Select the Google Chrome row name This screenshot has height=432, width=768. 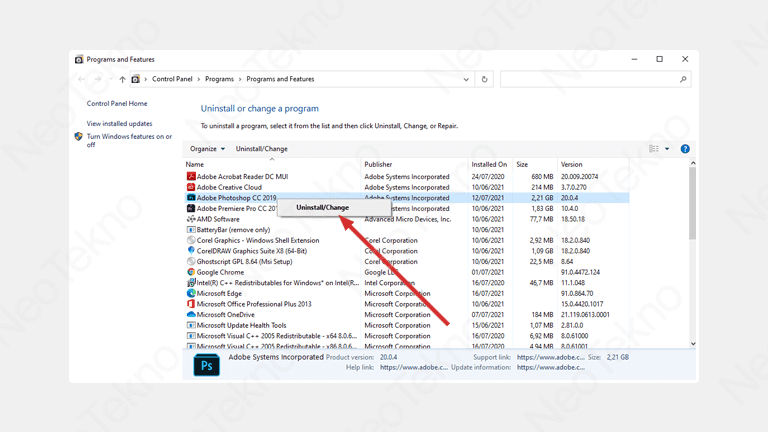[220, 272]
